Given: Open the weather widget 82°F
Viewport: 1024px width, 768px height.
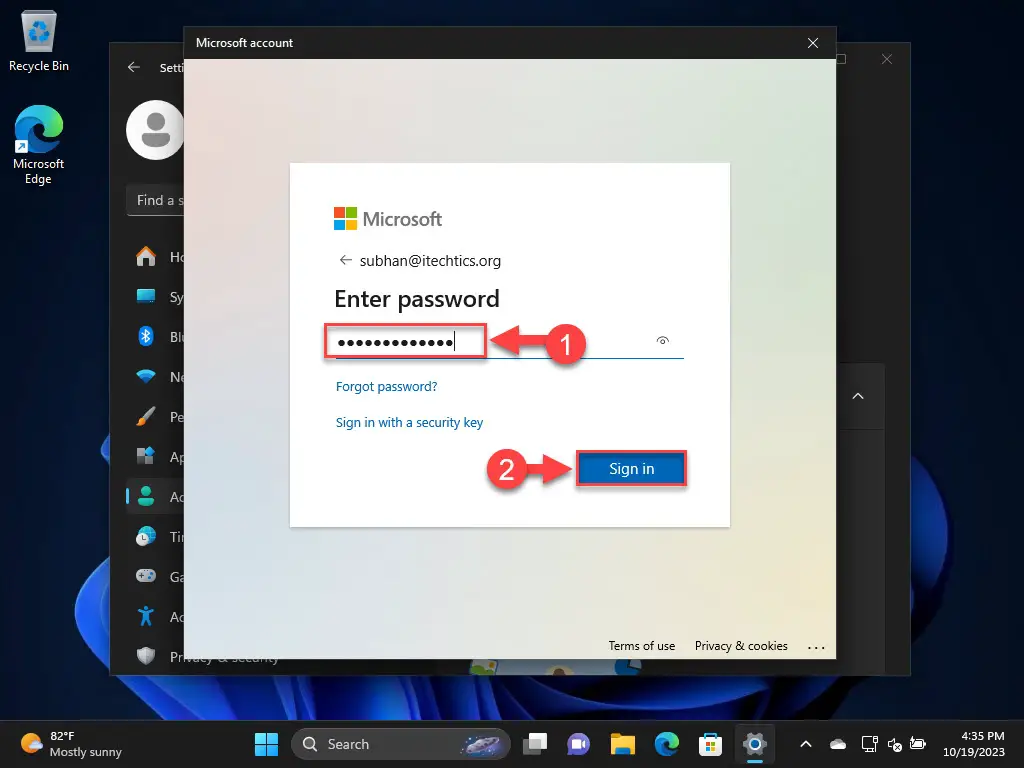Looking at the screenshot, I should 71,744.
